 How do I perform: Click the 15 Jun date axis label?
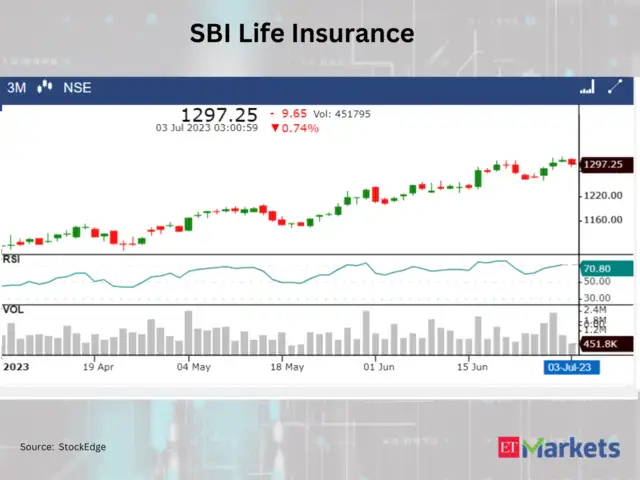(472, 367)
